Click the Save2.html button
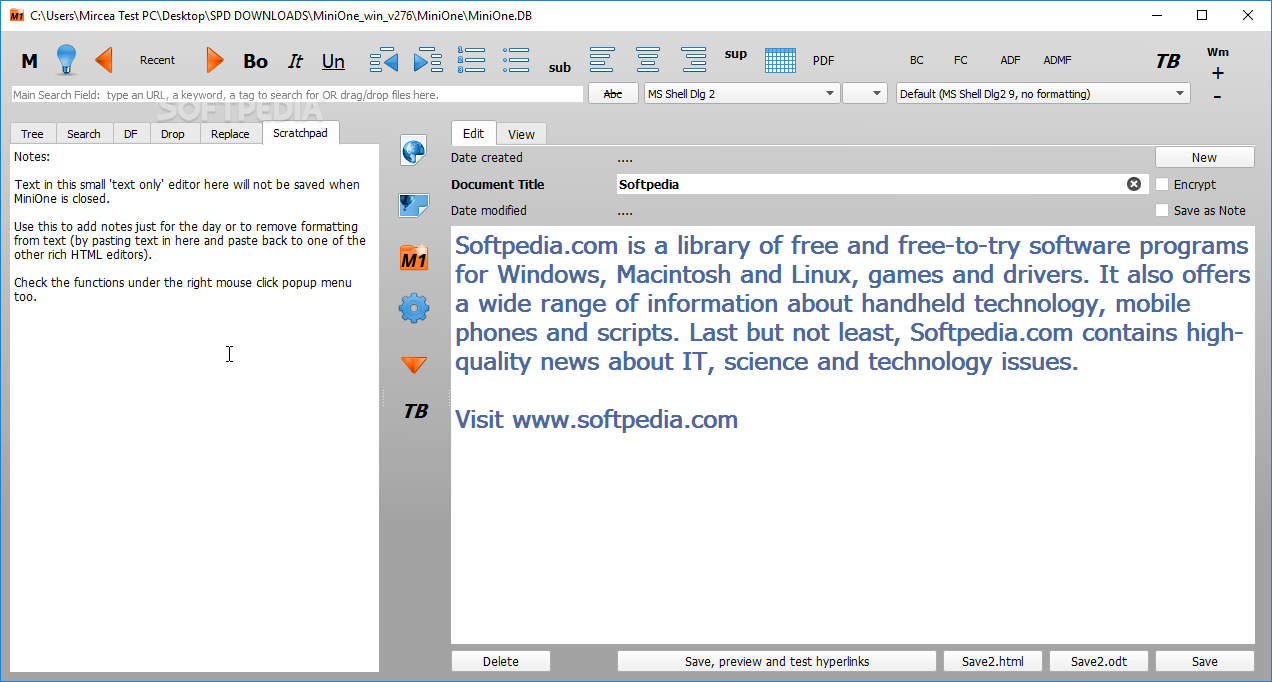The height and width of the screenshot is (682, 1272). (993, 661)
